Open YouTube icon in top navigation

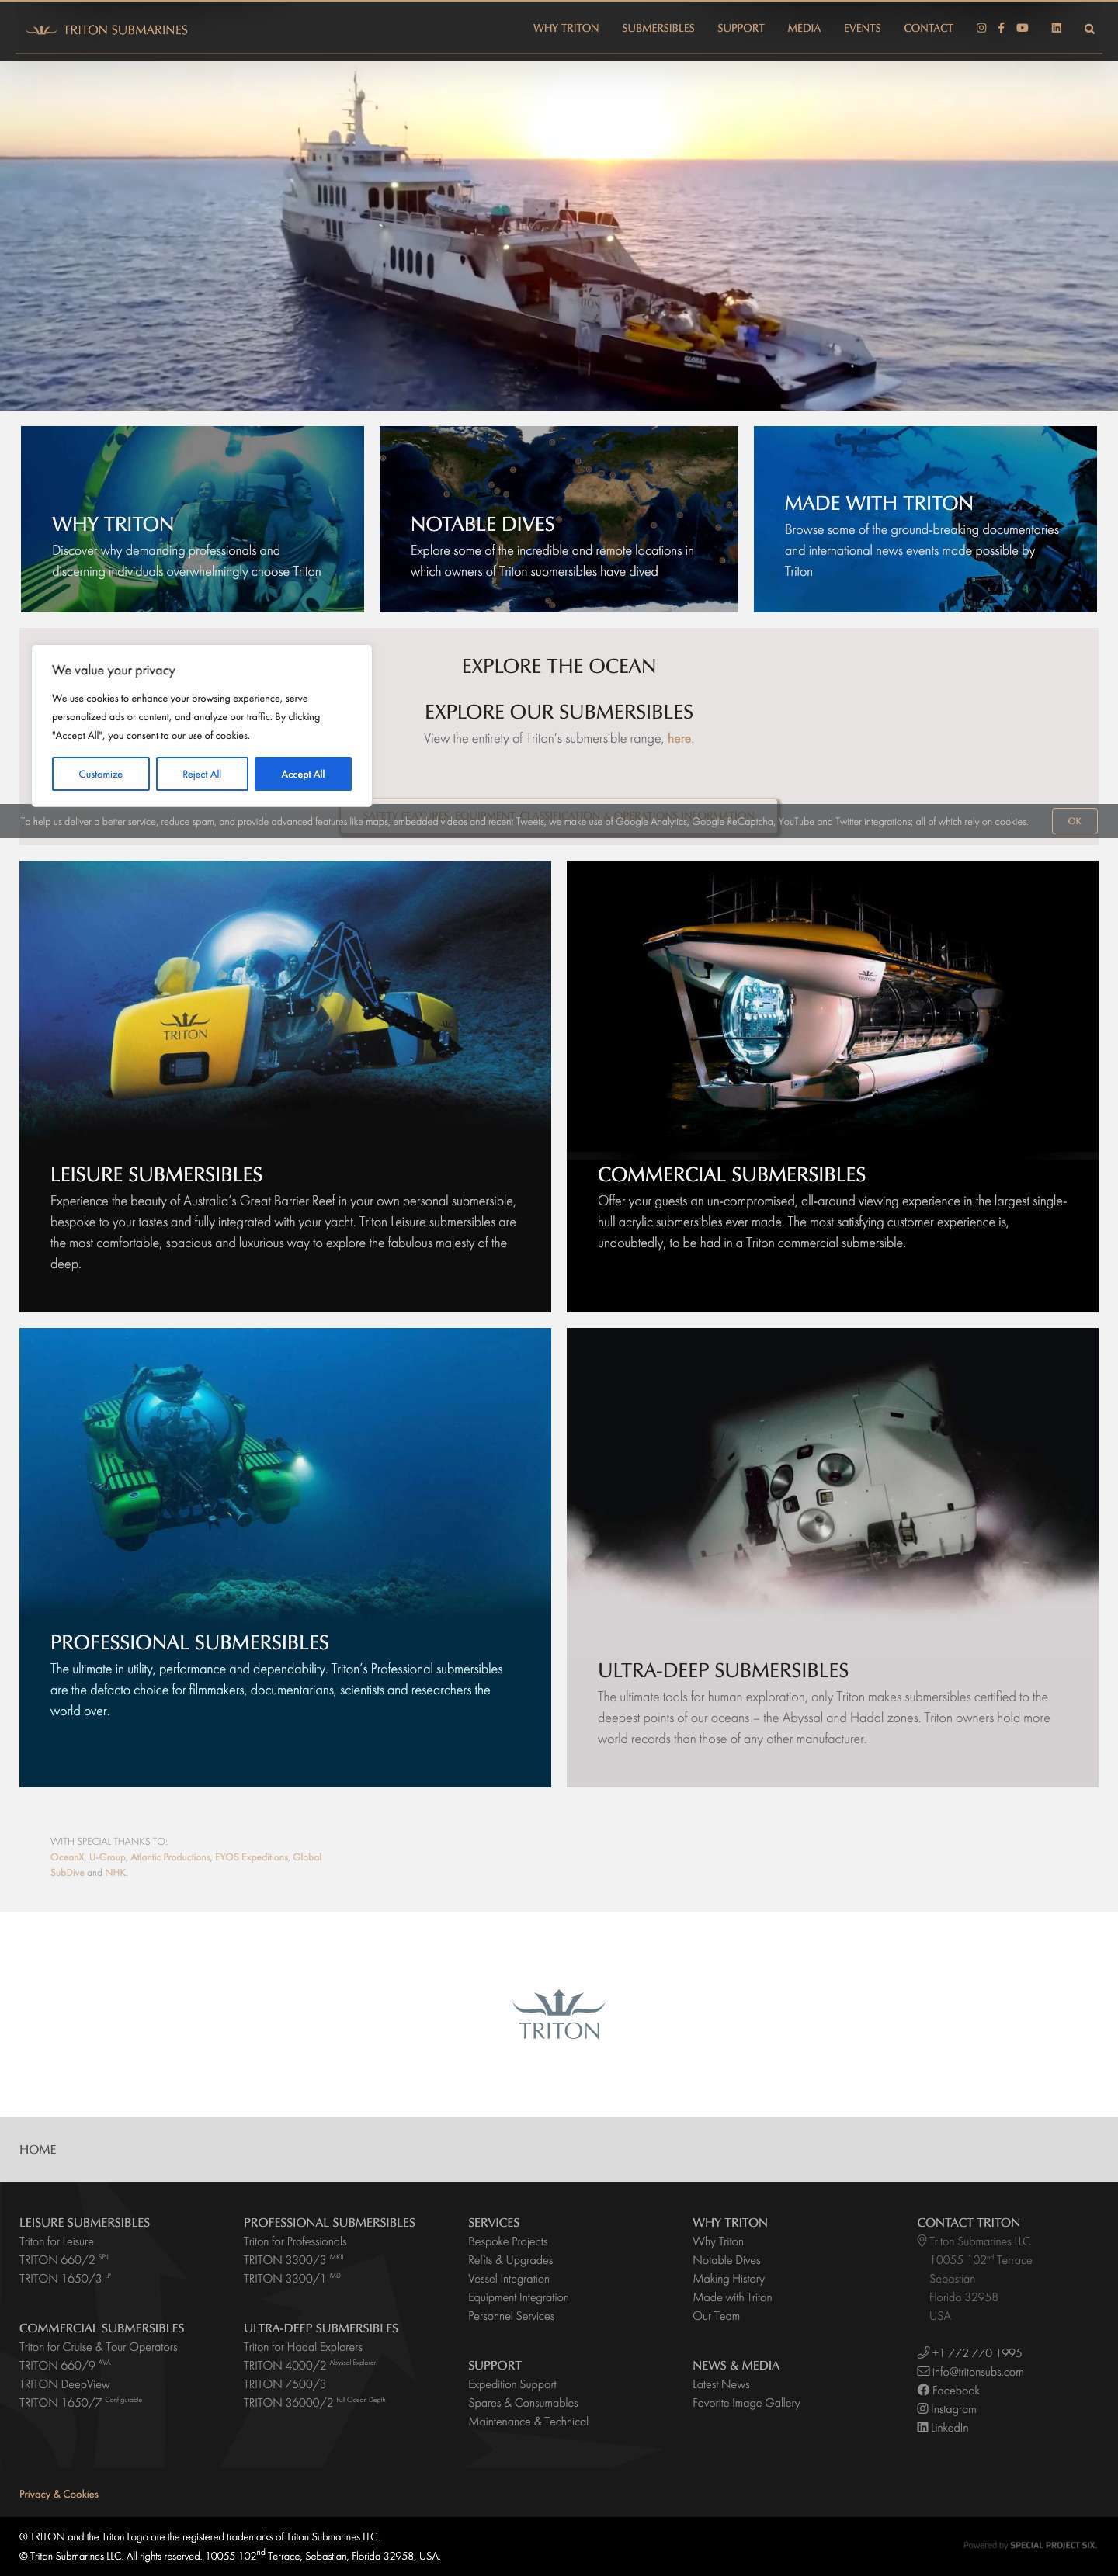[1022, 28]
